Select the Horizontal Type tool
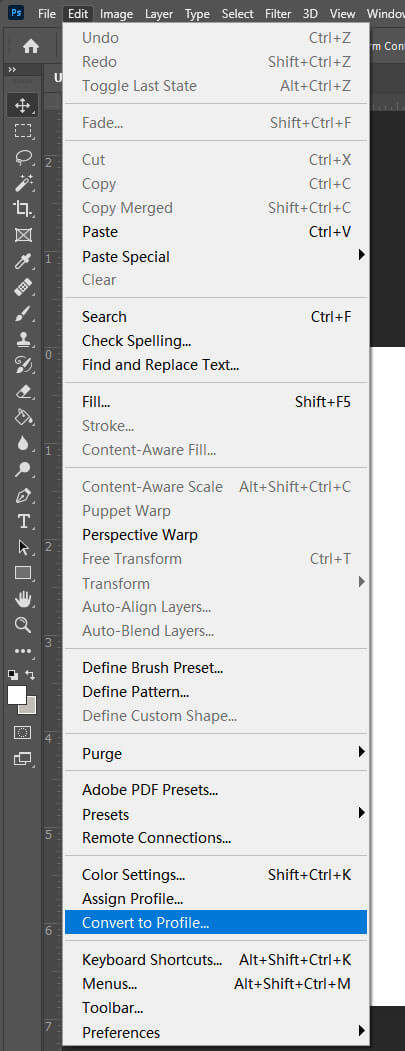This screenshot has height=1051, width=405. coord(23,521)
